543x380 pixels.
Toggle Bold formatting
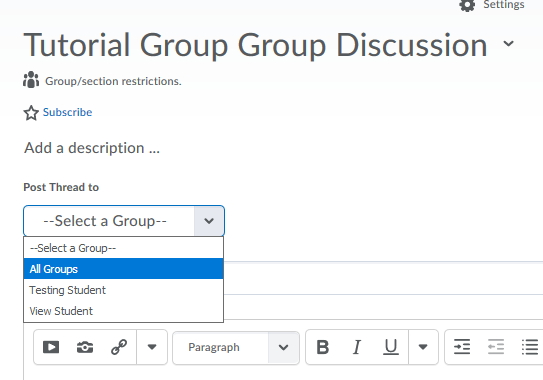pyautogui.click(x=323, y=347)
